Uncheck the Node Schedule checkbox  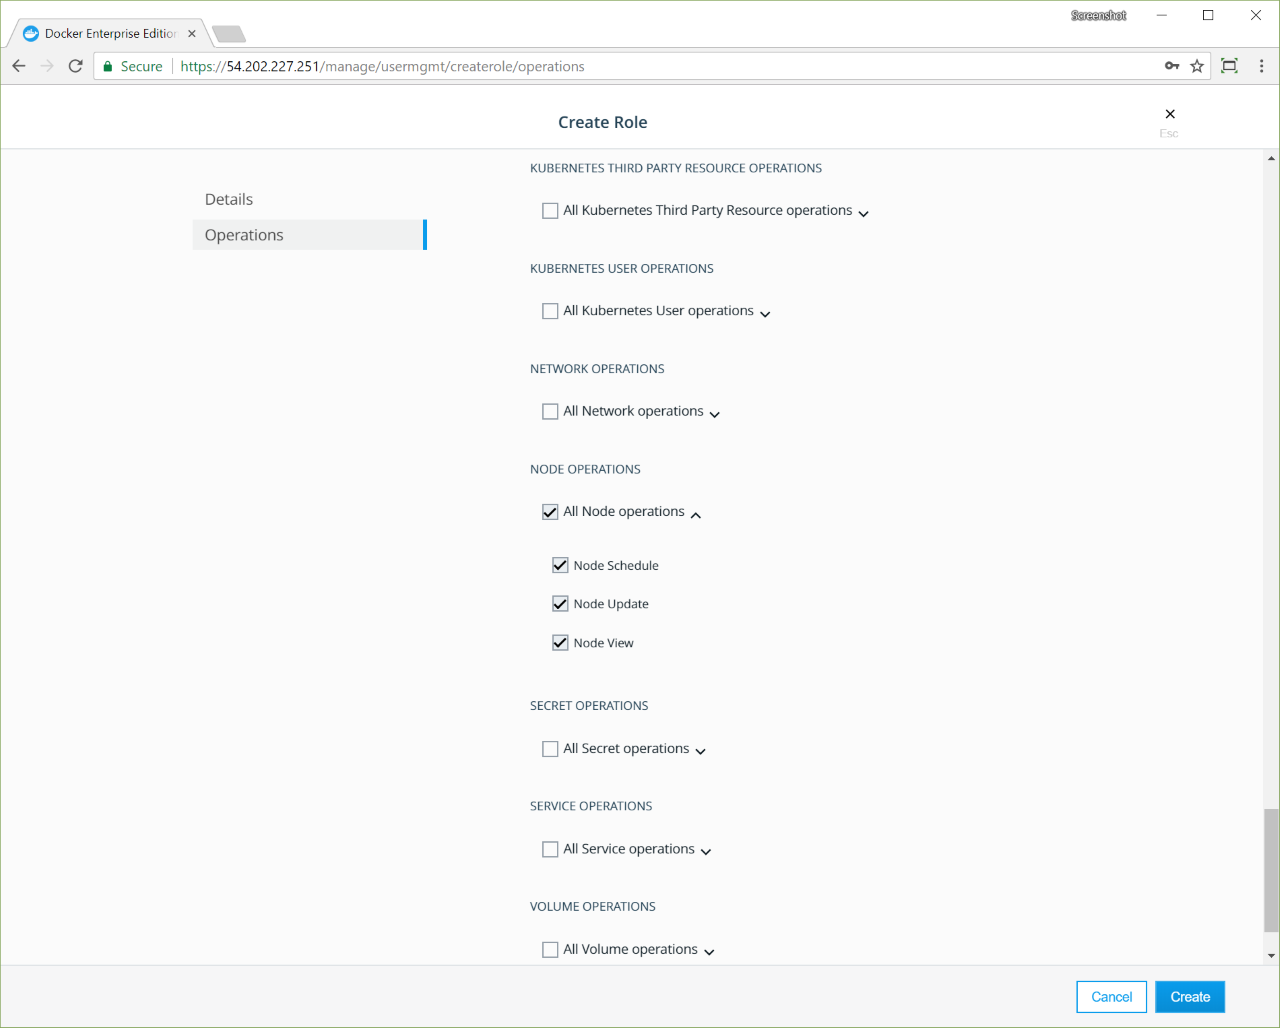tap(560, 565)
